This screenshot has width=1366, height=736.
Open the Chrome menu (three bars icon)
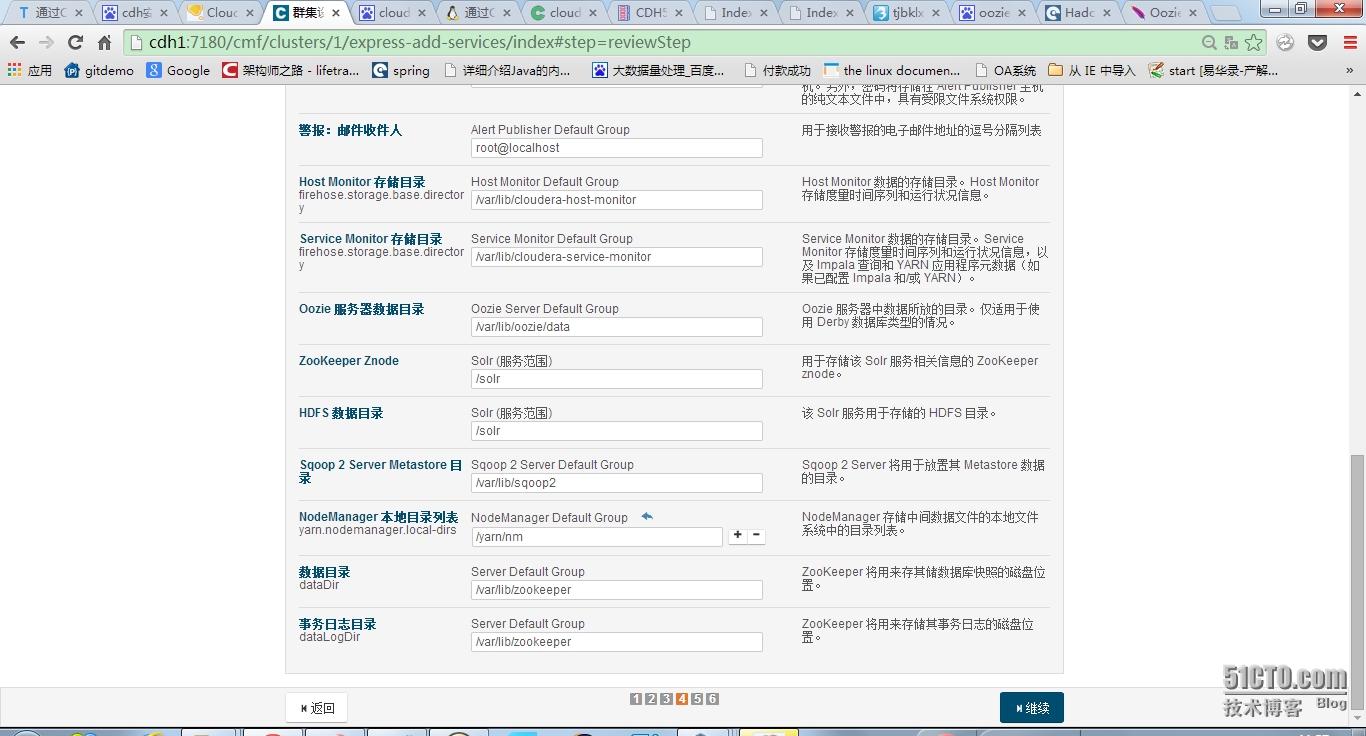coord(1349,43)
